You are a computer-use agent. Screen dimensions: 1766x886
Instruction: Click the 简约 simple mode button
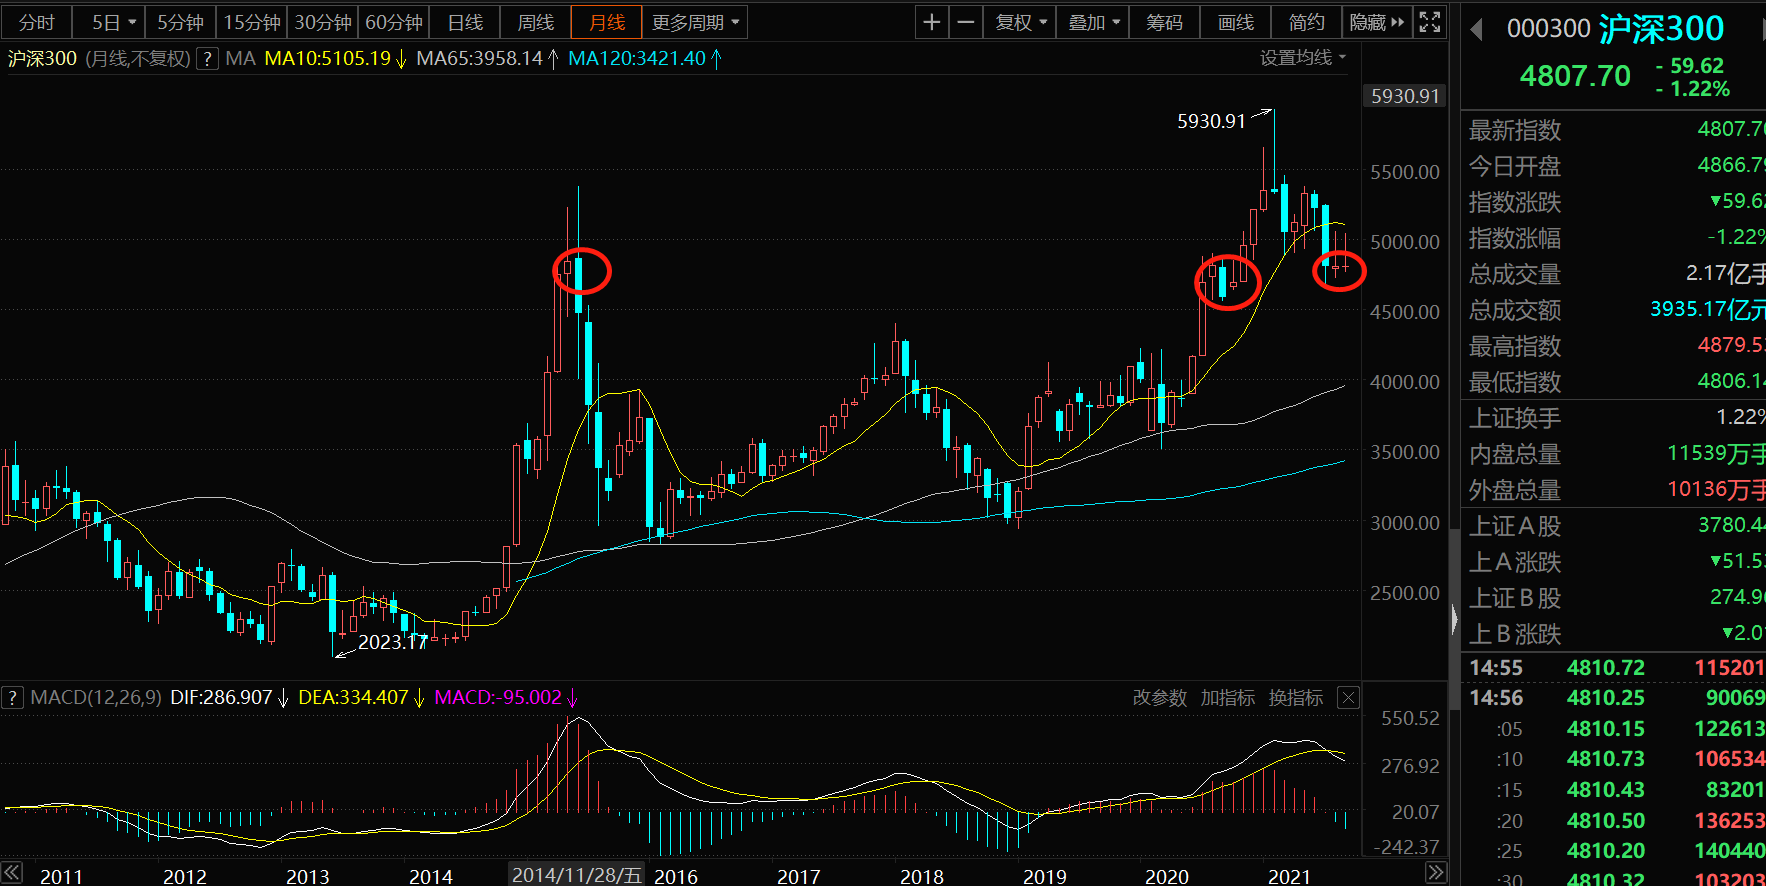point(1306,22)
